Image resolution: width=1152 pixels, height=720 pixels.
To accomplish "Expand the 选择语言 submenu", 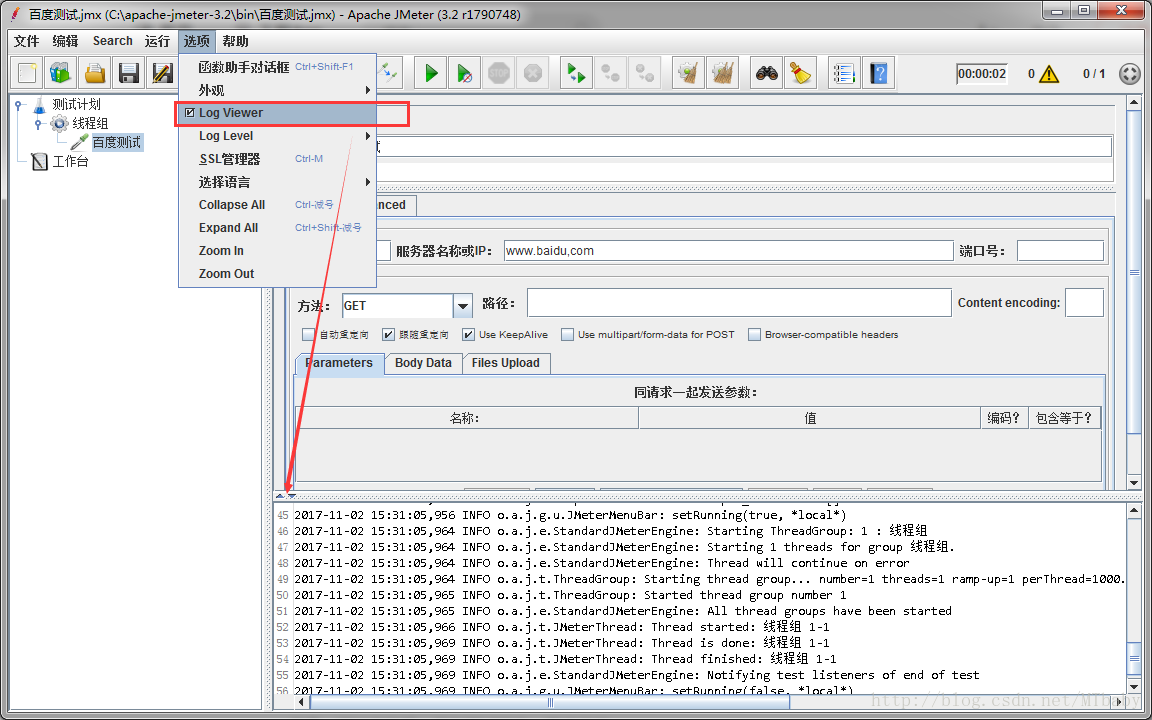I will coord(278,181).
